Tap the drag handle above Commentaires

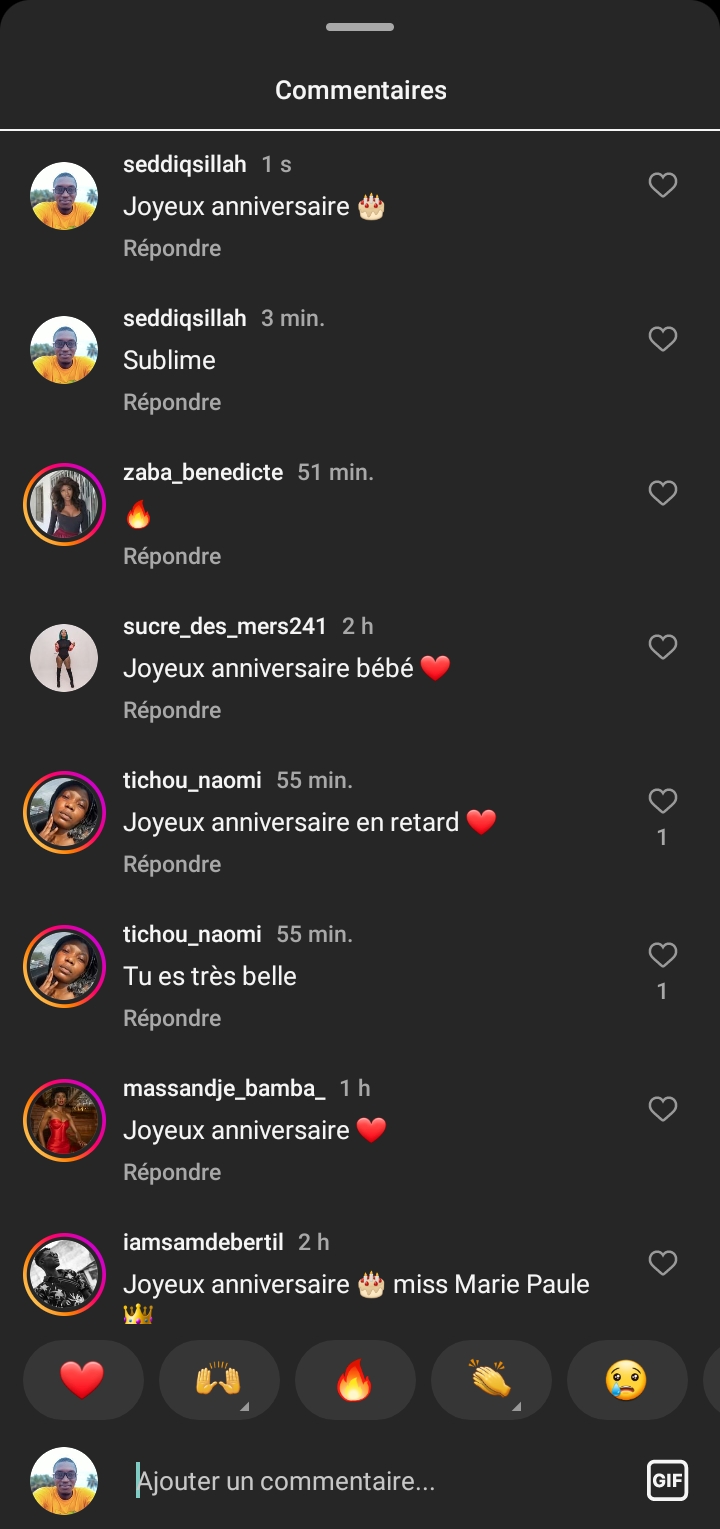(x=360, y=27)
